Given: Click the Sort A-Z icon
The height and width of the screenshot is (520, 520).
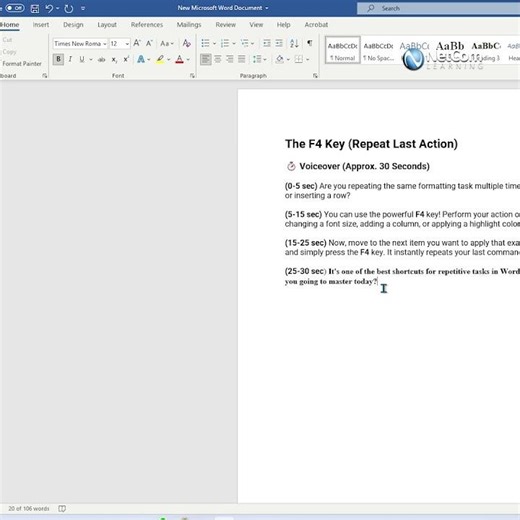Looking at the screenshot, I should [x=294, y=43].
